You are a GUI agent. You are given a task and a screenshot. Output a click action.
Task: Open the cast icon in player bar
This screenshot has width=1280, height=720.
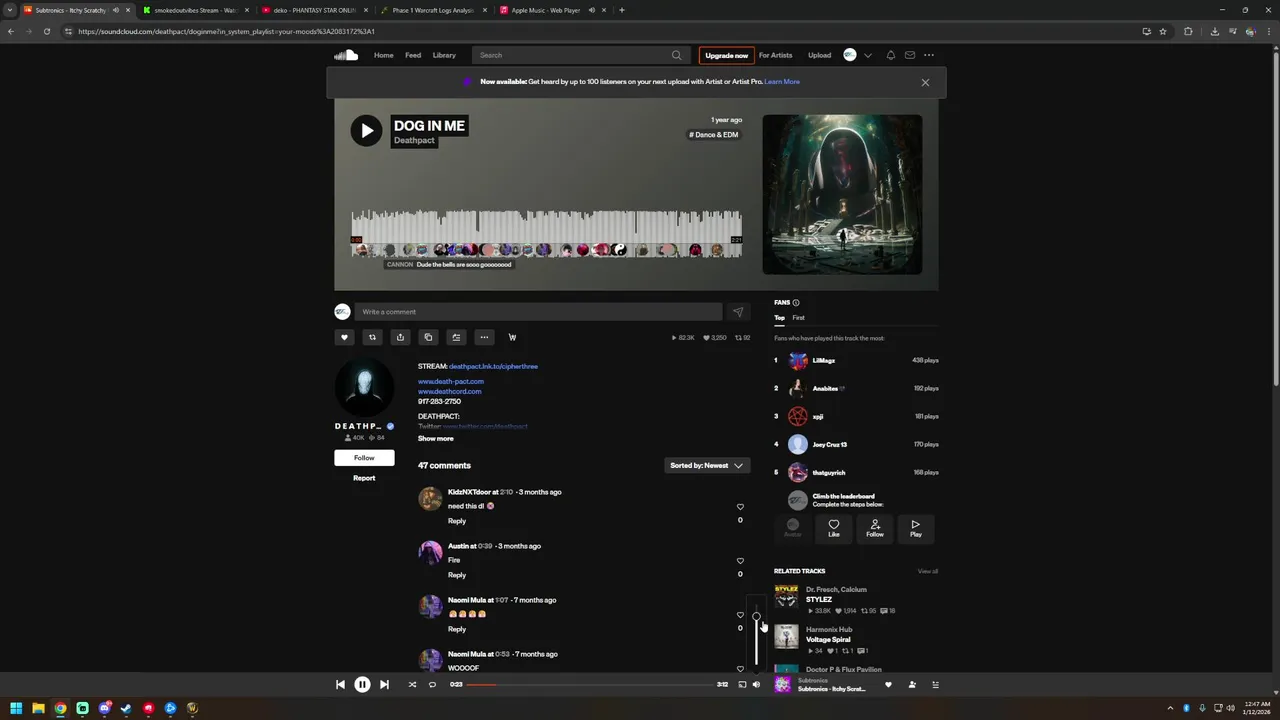(742, 685)
